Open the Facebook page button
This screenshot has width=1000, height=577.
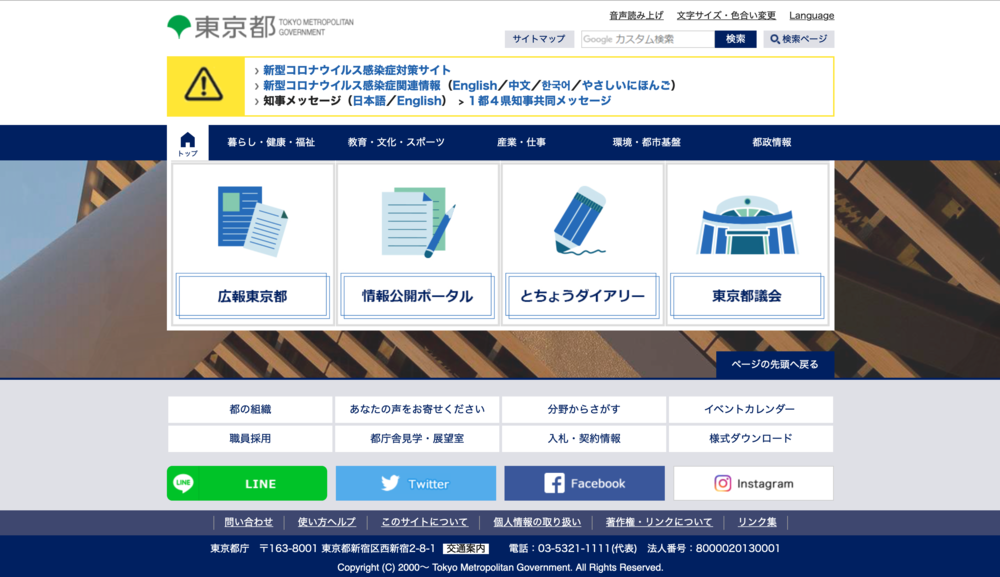(x=584, y=483)
